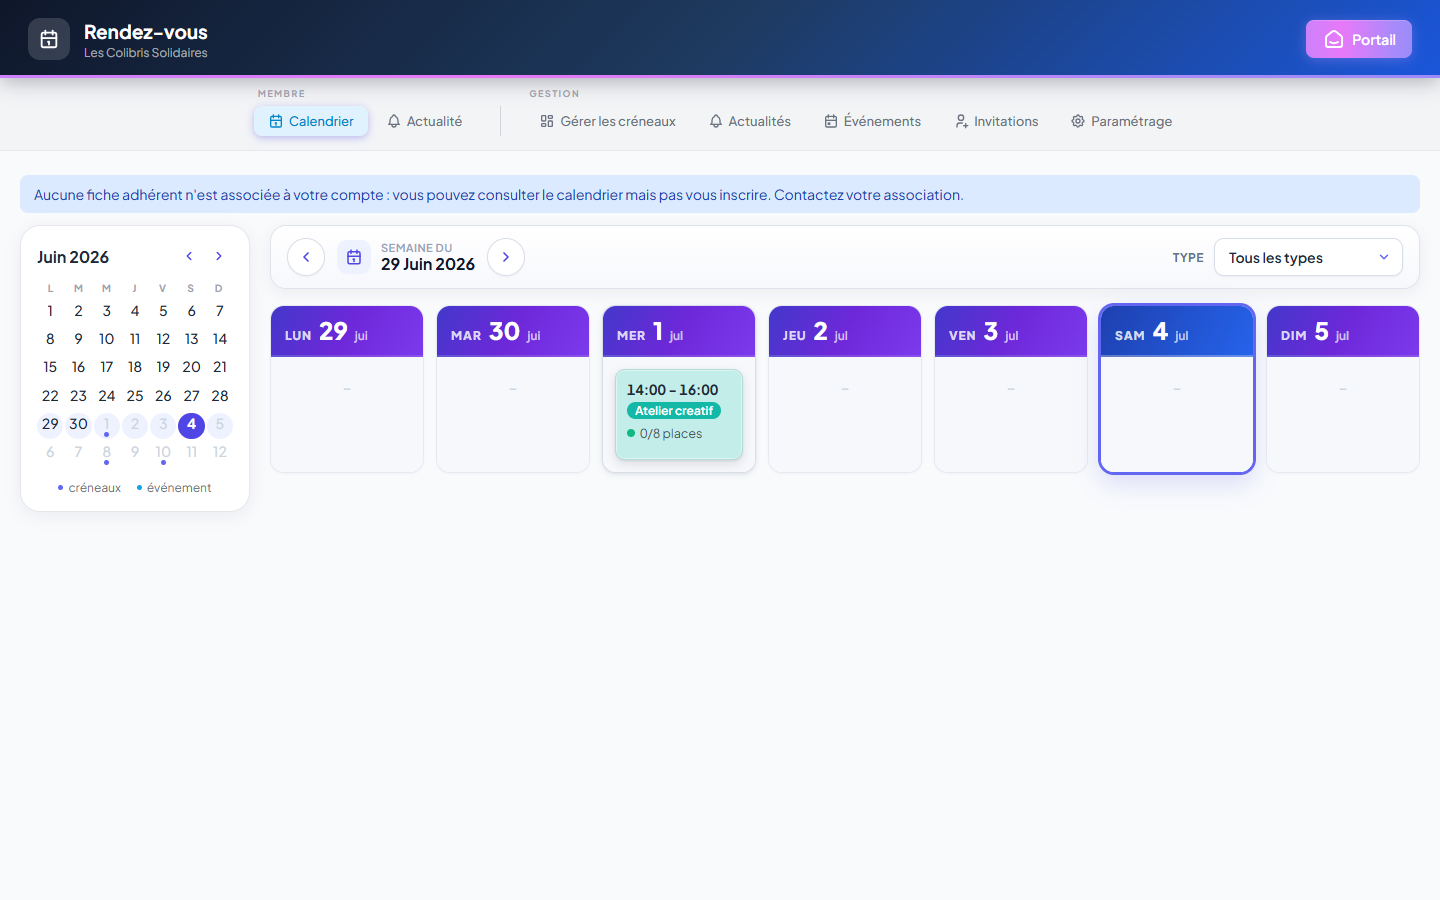Image resolution: width=1440 pixels, height=900 pixels.
Task: Click the Rendez-vous calendar logo icon
Action: click(49, 39)
